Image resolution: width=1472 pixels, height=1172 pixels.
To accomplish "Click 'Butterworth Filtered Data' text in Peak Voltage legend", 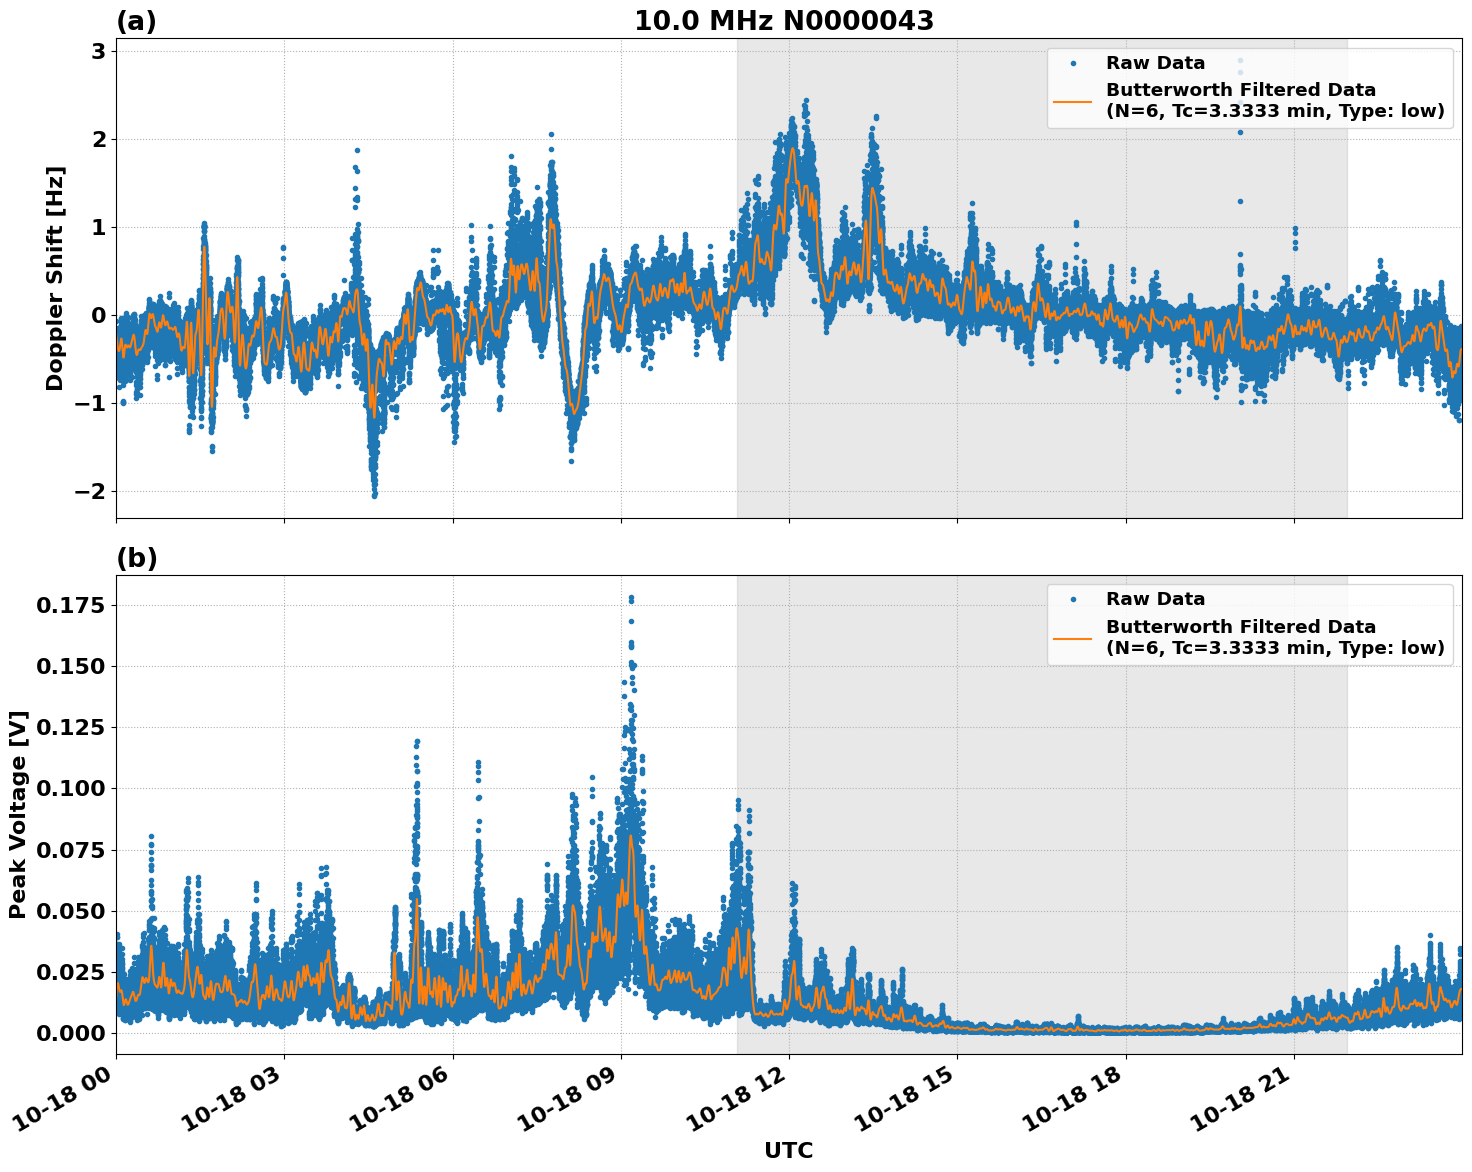I will [1240, 627].
